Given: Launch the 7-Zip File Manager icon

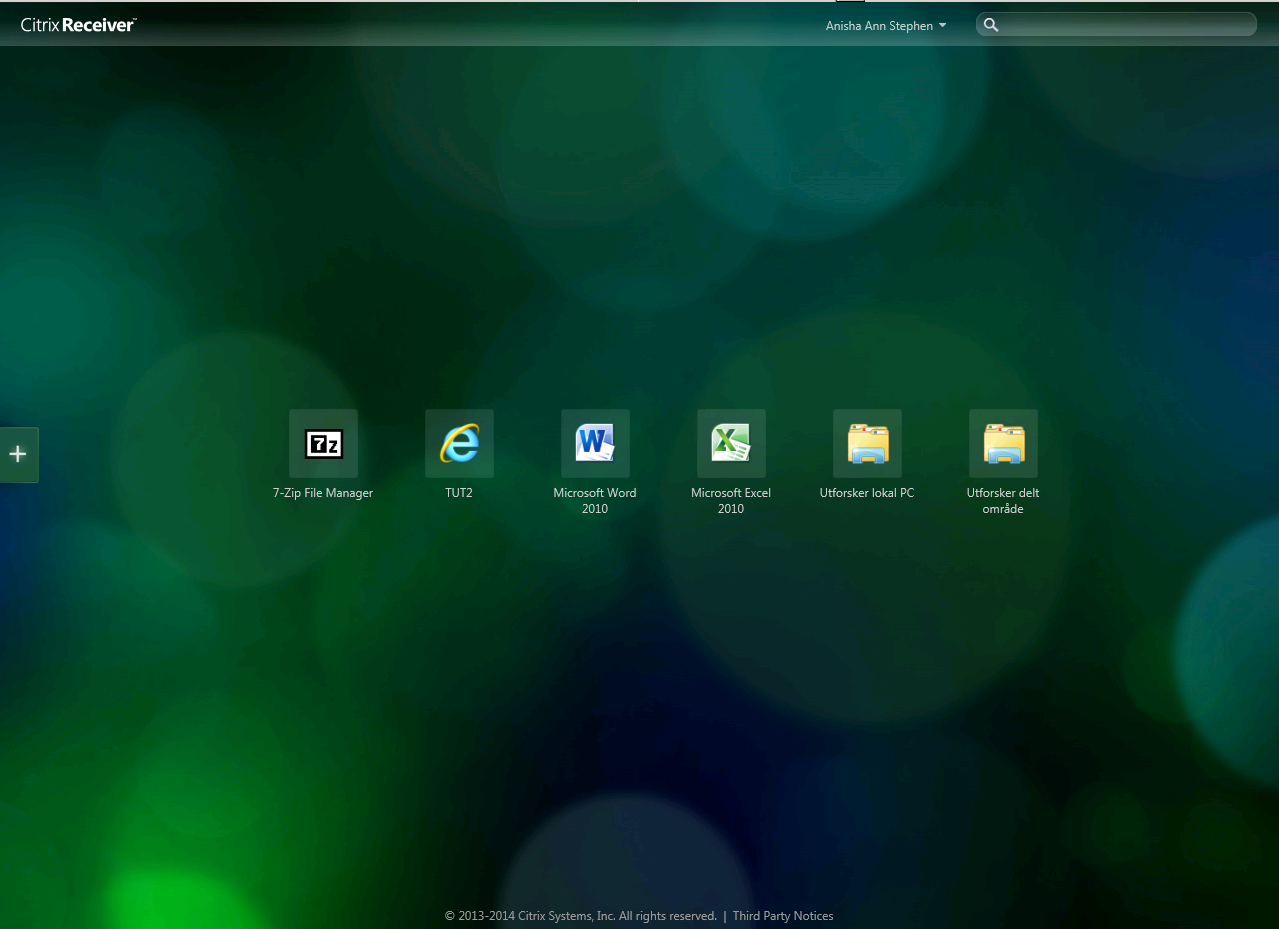Looking at the screenshot, I should [323, 443].
